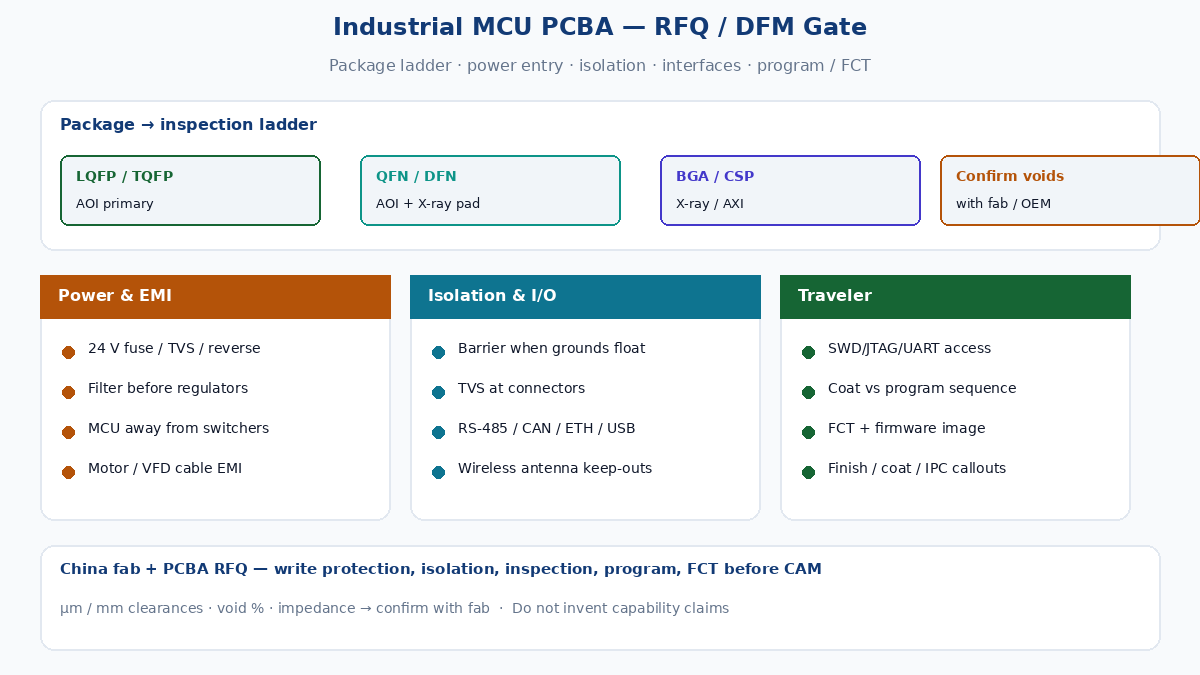Click the bullet beside Barrier when grounds float
Viewport: 1200px width, 675px height.
(x=438, y=352)
